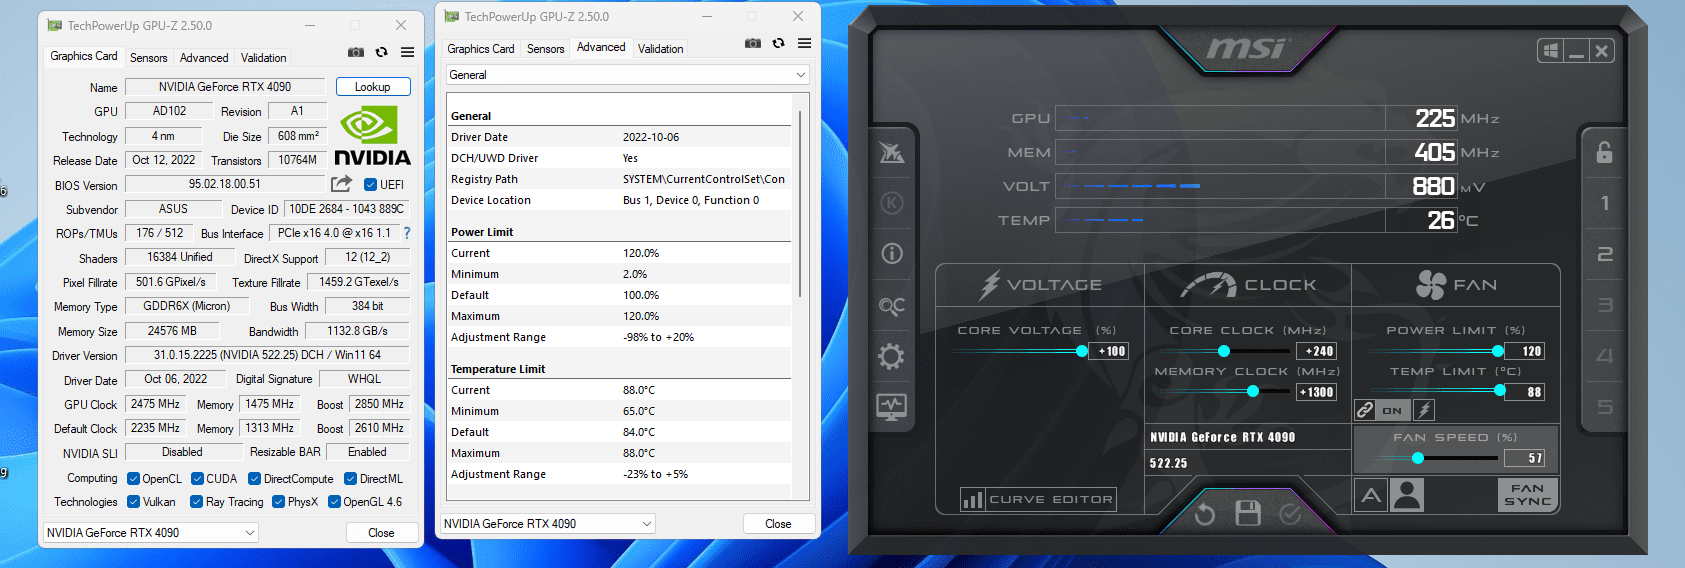Image resolution: width=1685 pixels, height=568 pixels.
Task: Click the refresh icon in left GPU-Z window
Action: pyautogui.click(x=381, y=52)
